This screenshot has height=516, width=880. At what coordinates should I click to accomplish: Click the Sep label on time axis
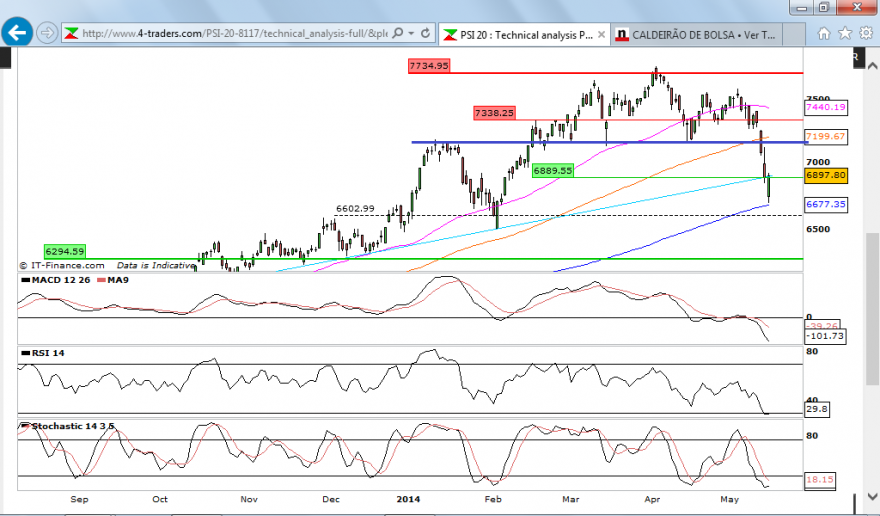click(79, 499)
